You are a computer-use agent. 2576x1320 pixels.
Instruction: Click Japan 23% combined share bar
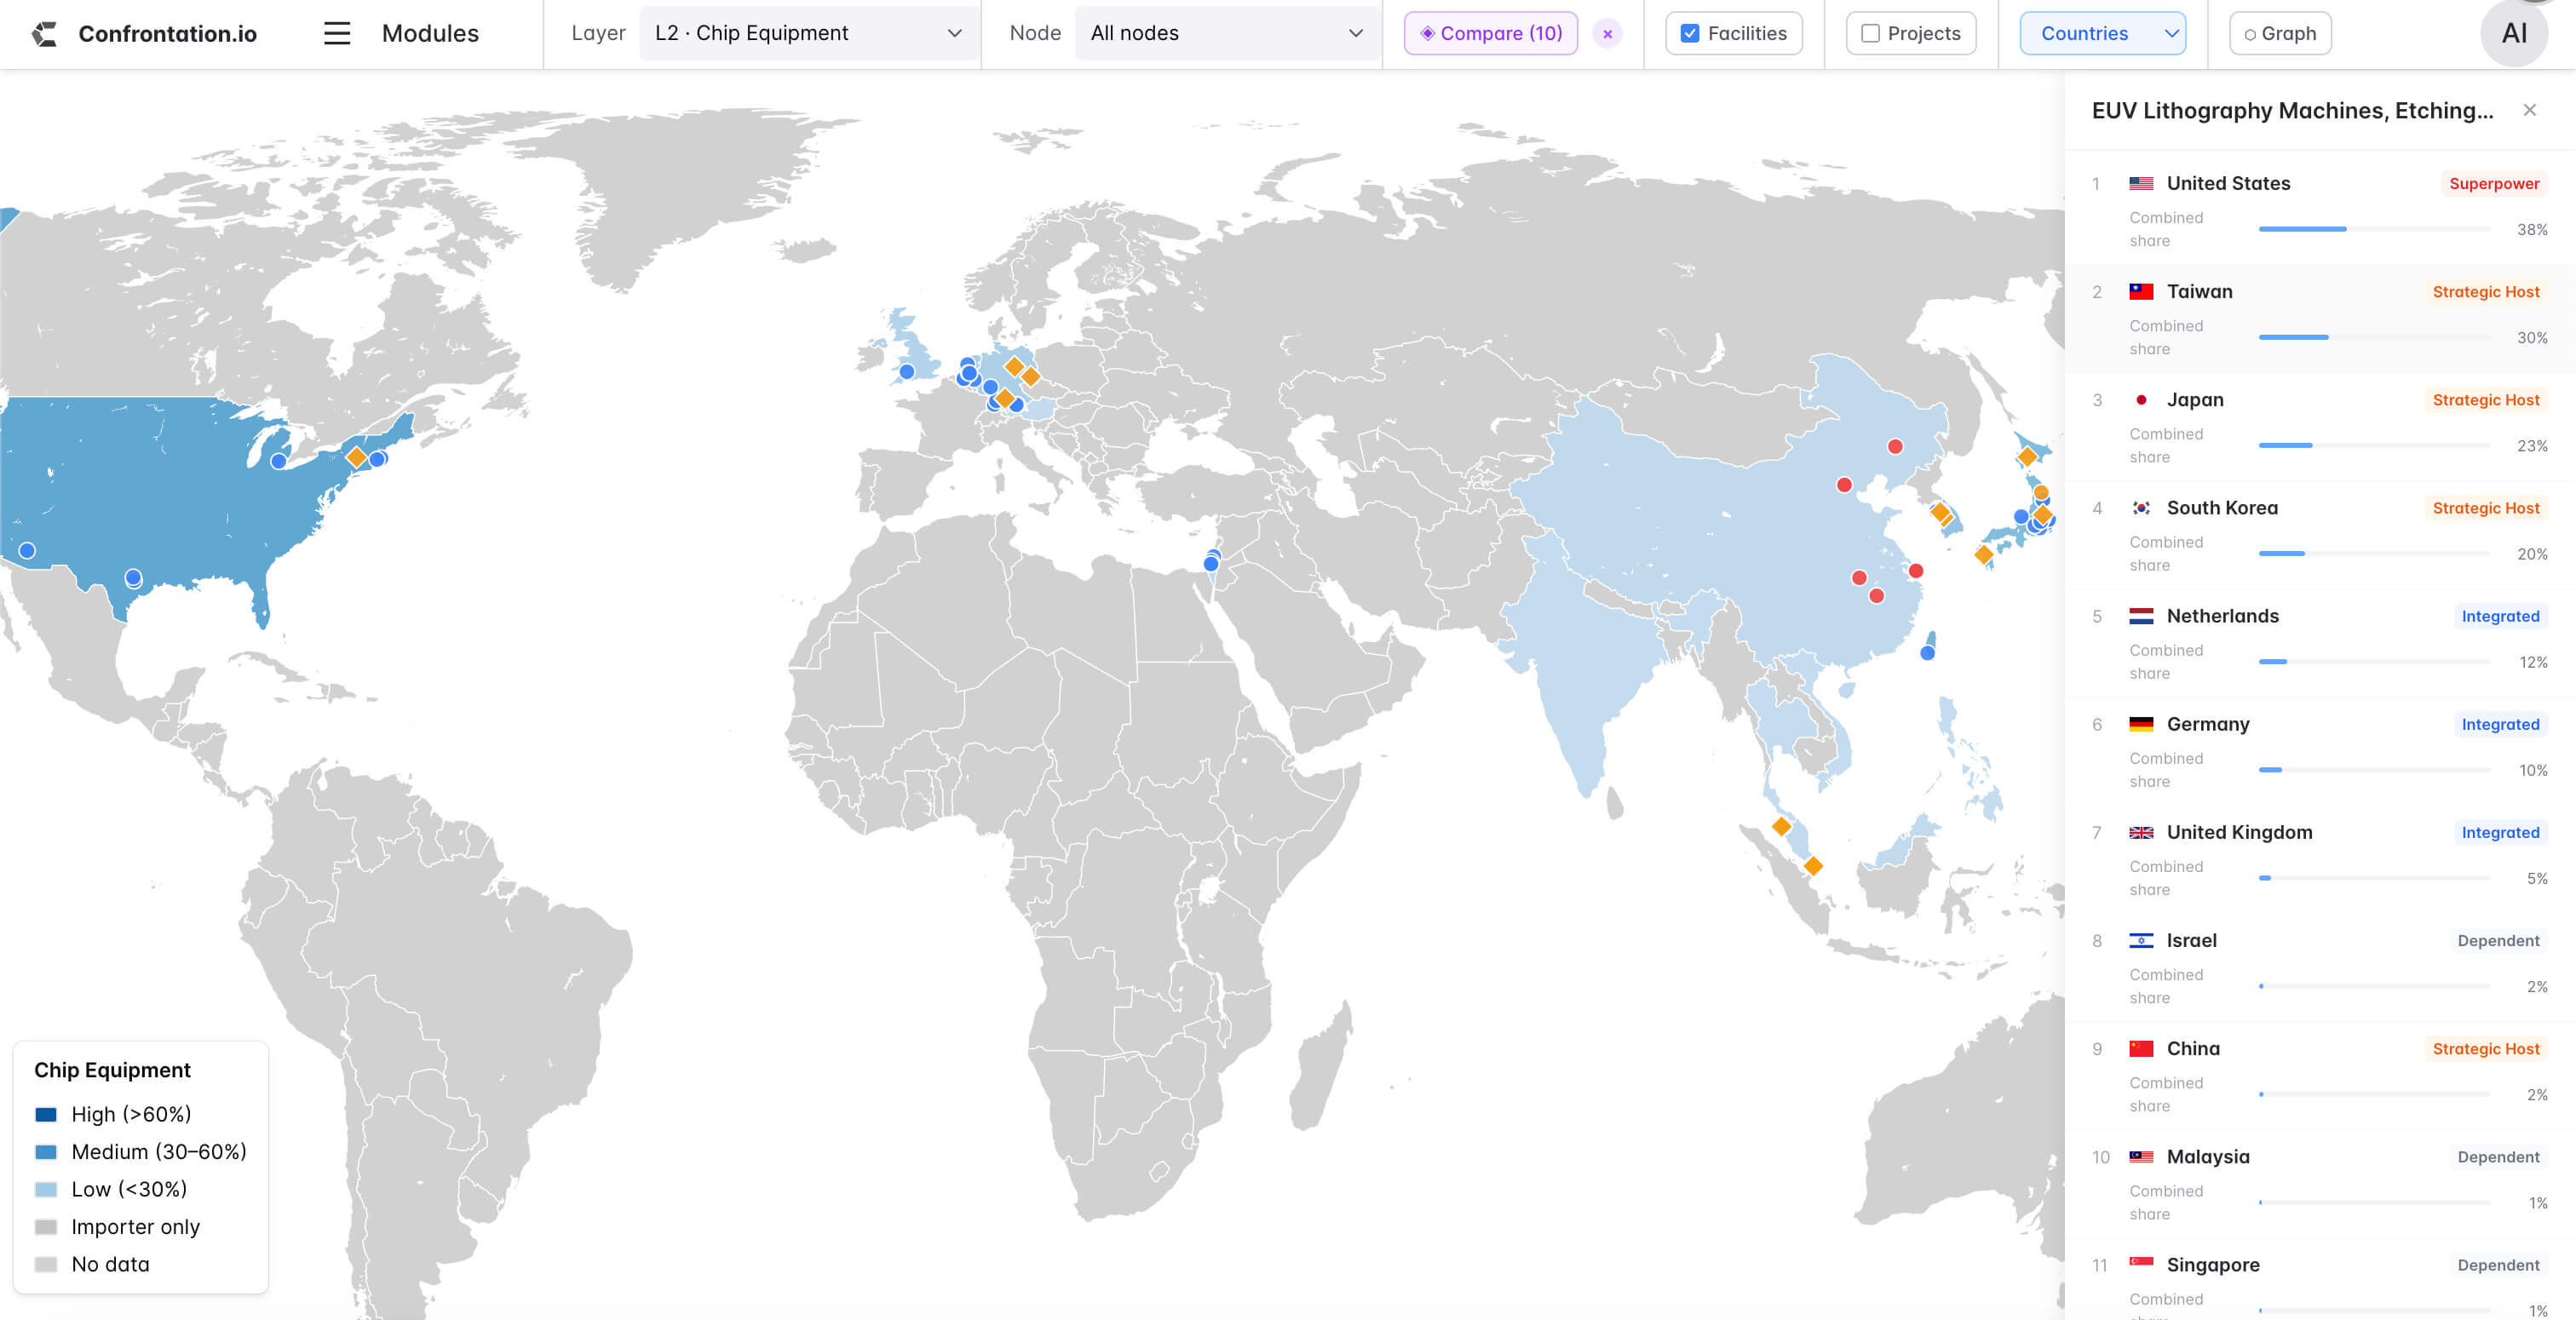pyautogui.click(x=2374, y=445)
